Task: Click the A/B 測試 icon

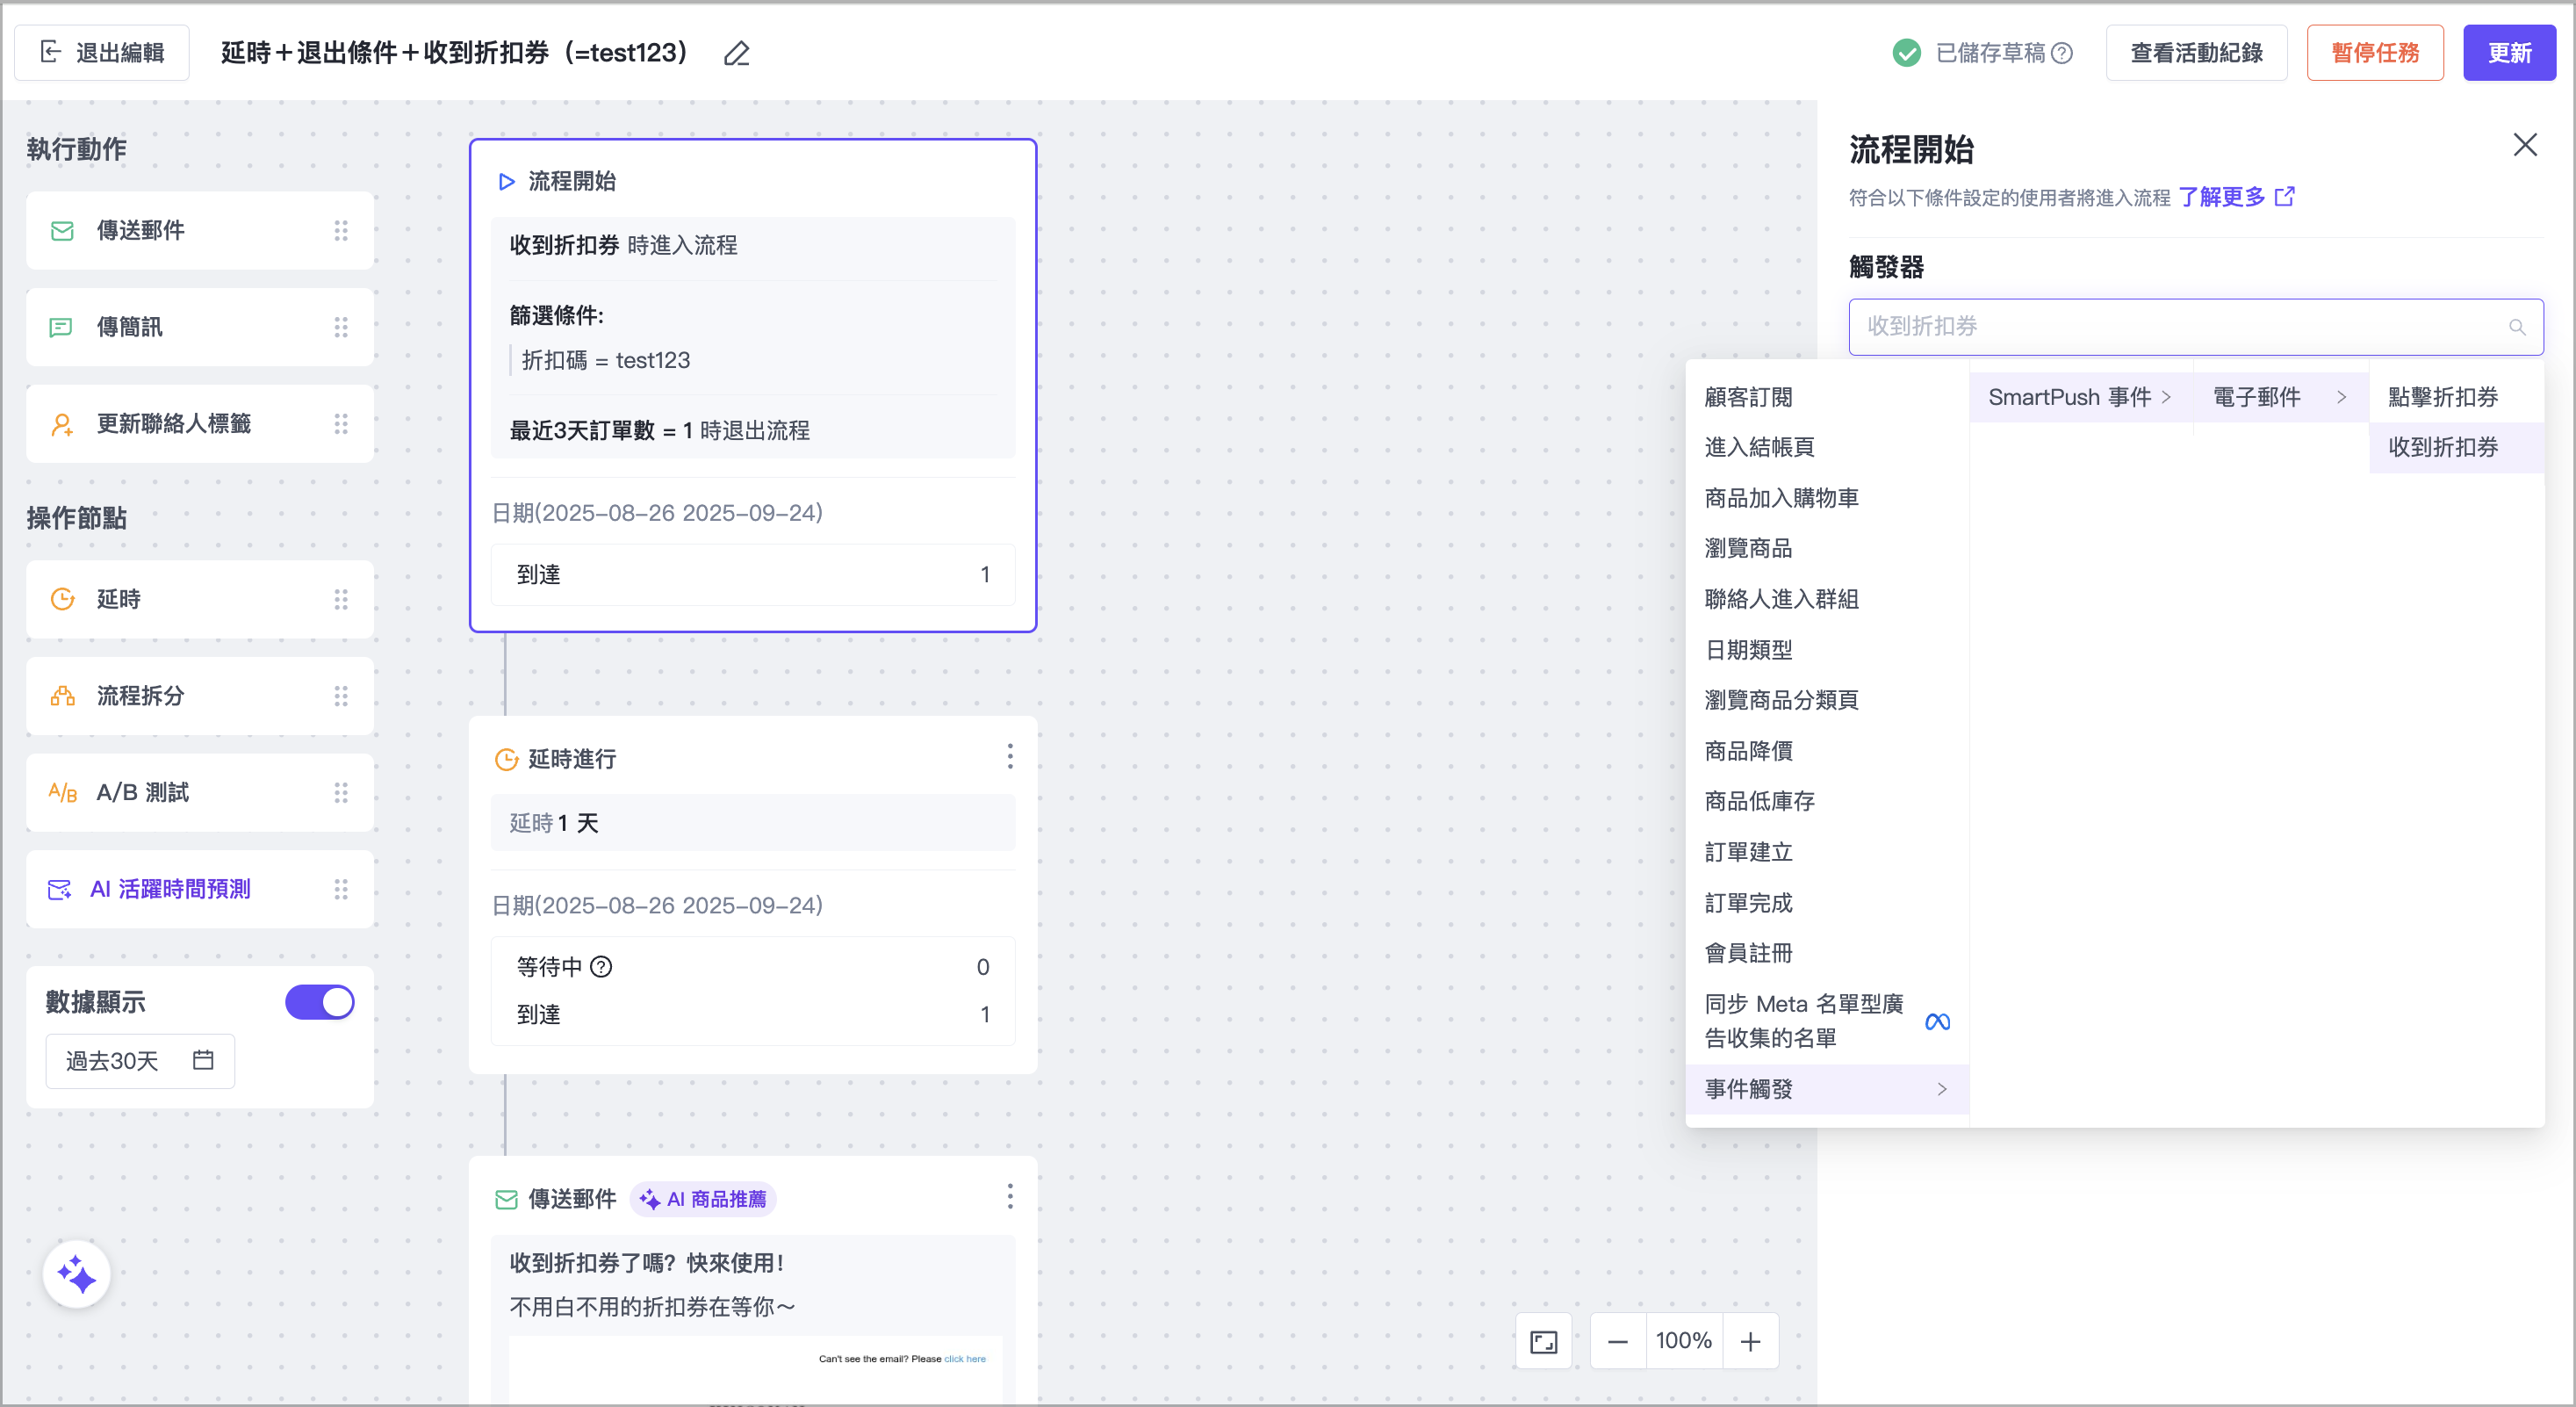Action: pos(62,793)
